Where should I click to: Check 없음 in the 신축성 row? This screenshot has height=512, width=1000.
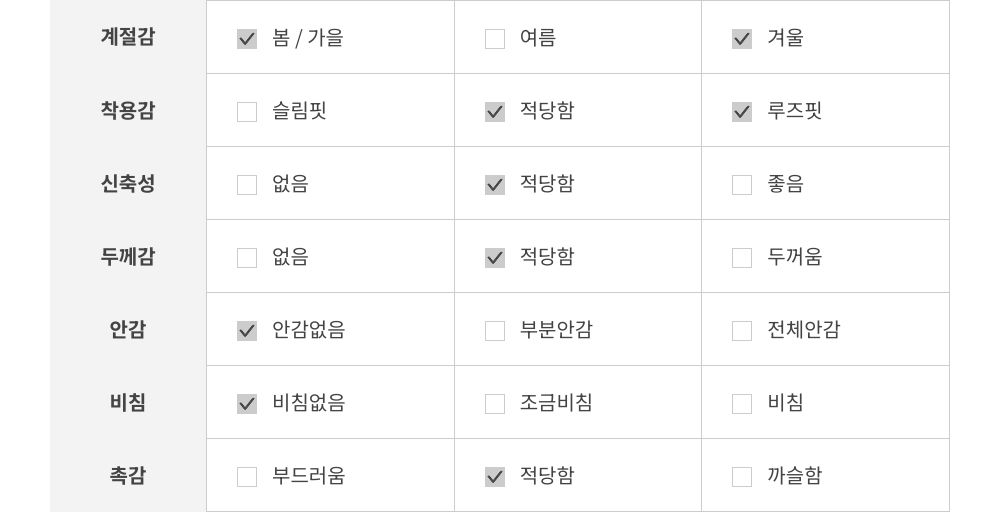click(247, 185)
